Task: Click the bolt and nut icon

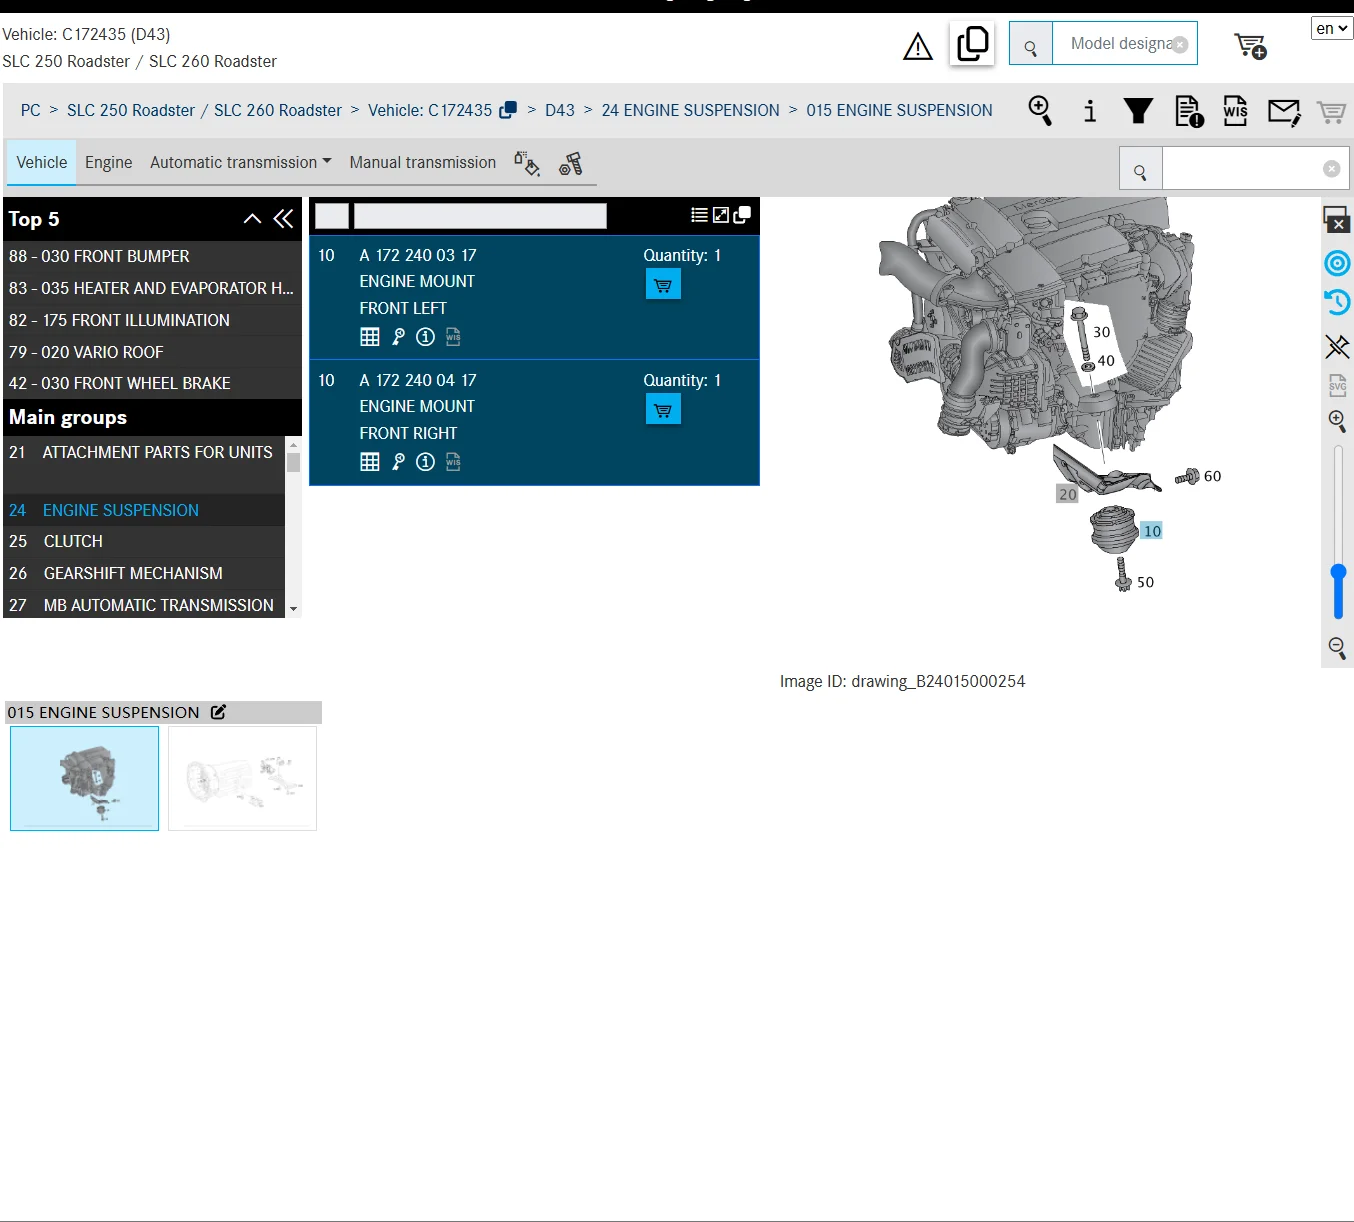Action: point(571,163)
